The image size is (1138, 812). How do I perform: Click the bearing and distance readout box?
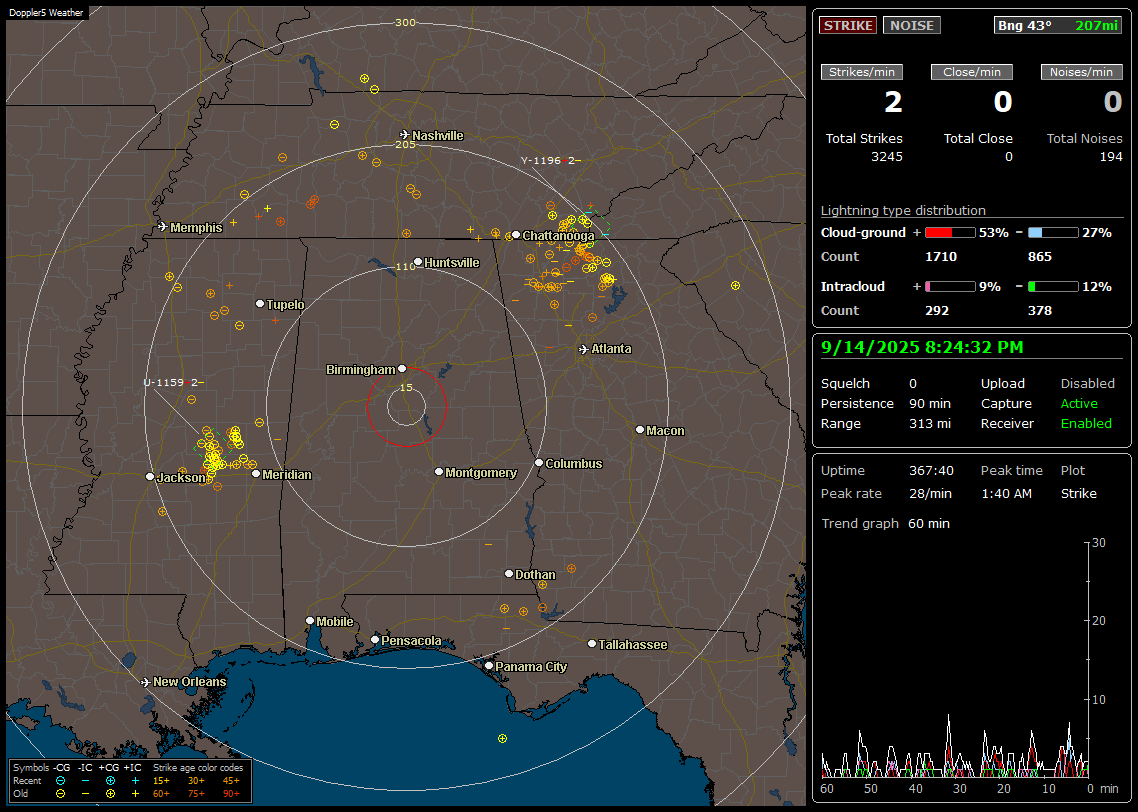(1058, 25)
